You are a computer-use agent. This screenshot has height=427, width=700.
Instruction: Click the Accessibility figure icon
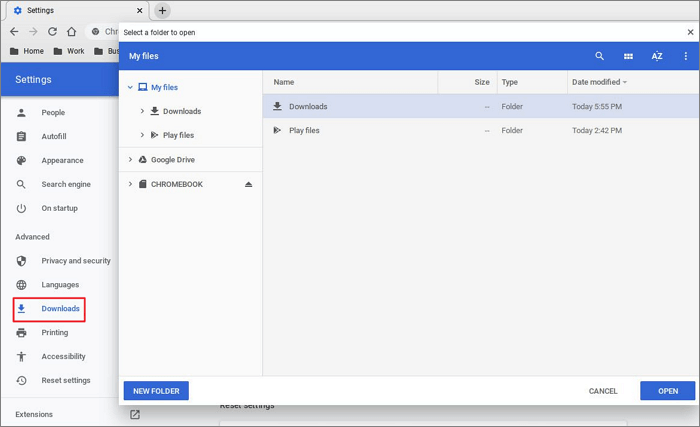21,356
